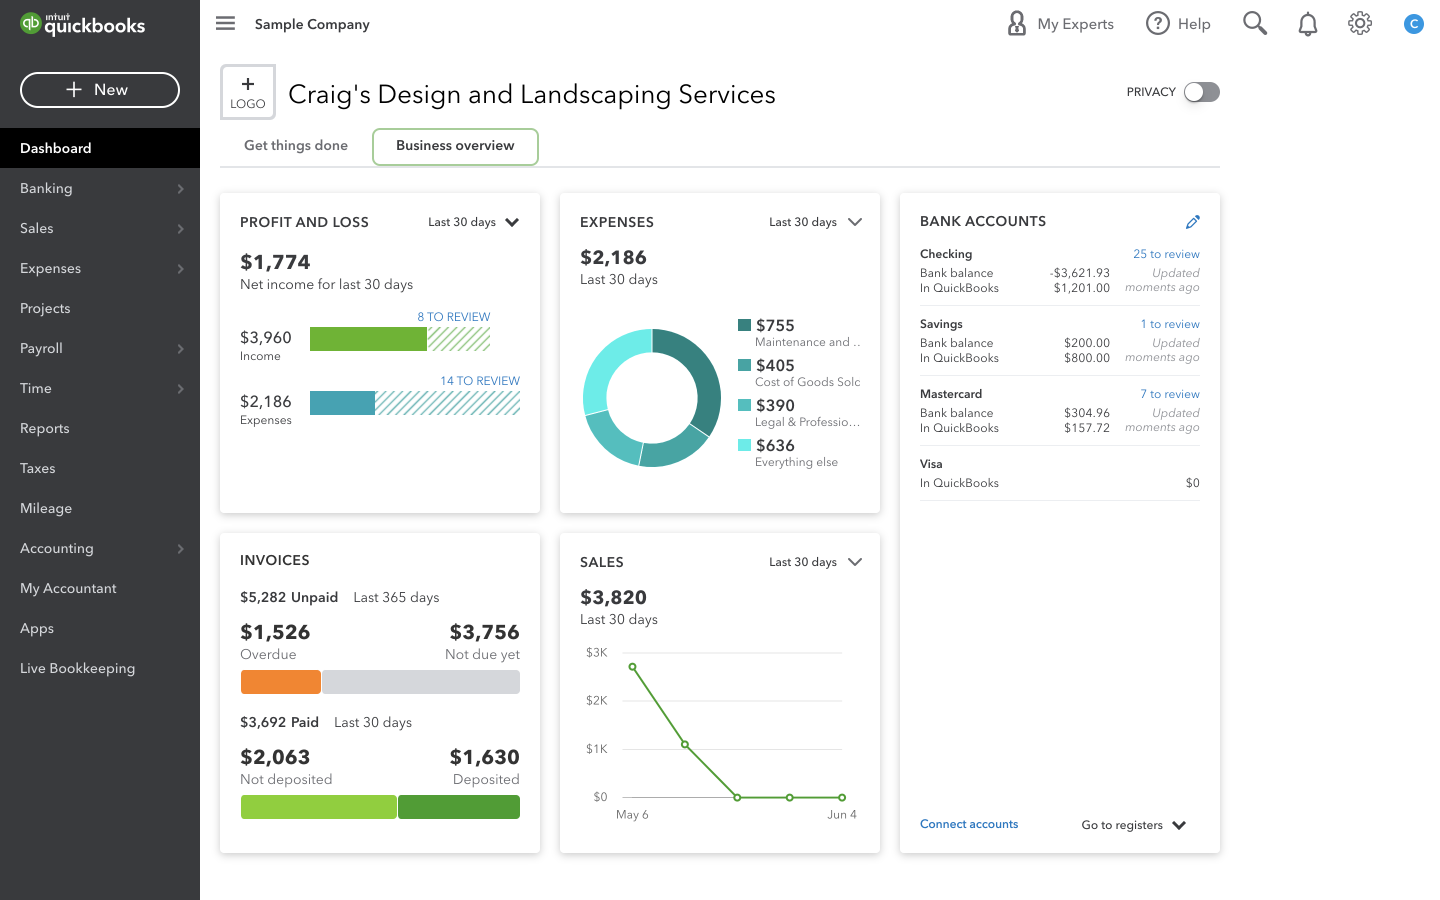
Task: Toggle the Privacy switch on
Action: (1201, 91)
